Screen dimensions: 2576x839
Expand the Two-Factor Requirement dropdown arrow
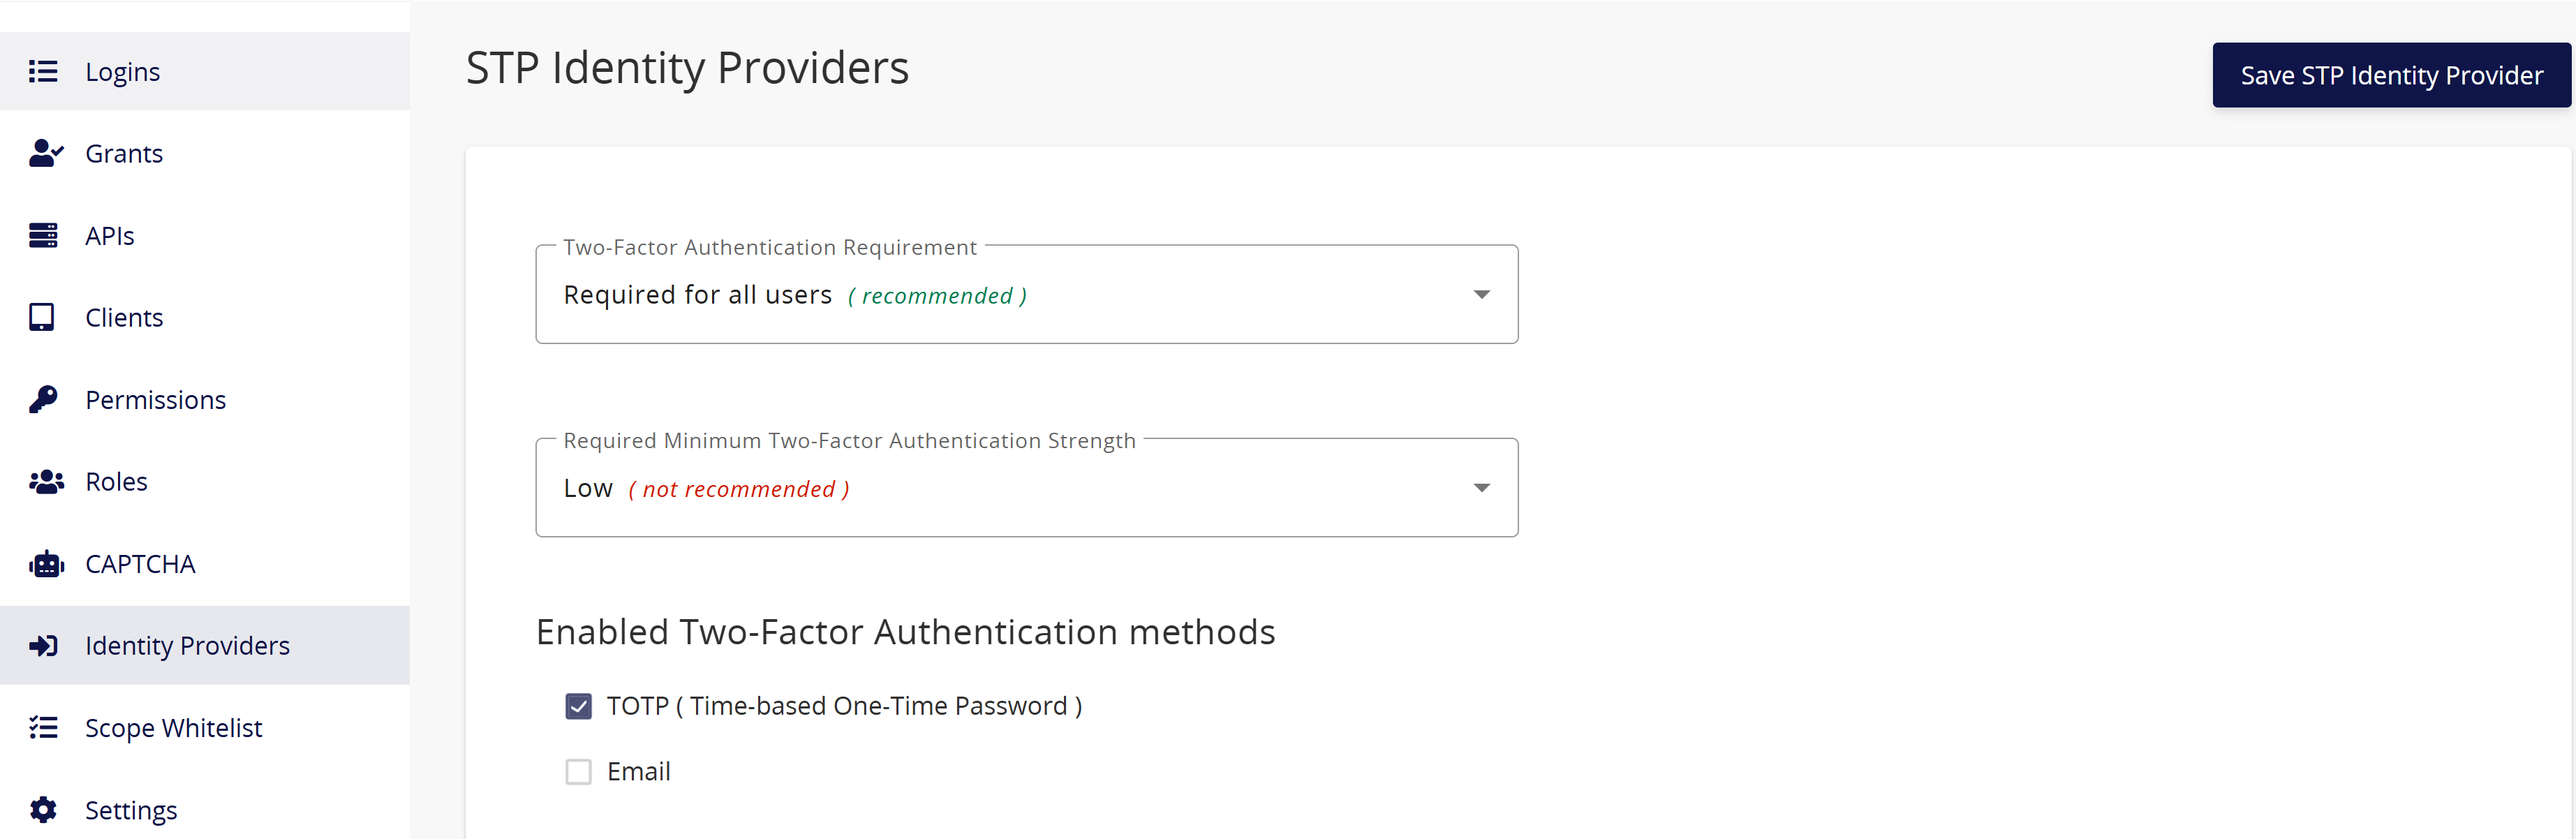[x=1482, y=294]
